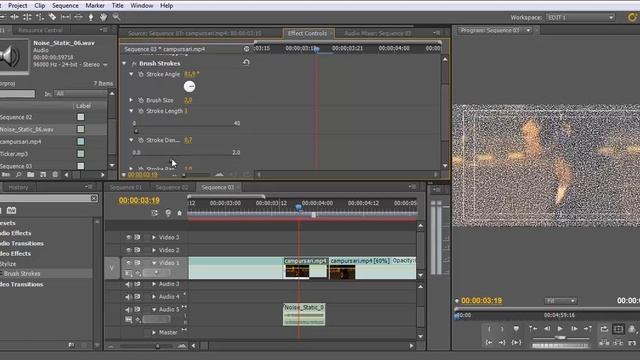The image size is (640, 360).
Task: Step forward one frame
Action: (574, 329)
